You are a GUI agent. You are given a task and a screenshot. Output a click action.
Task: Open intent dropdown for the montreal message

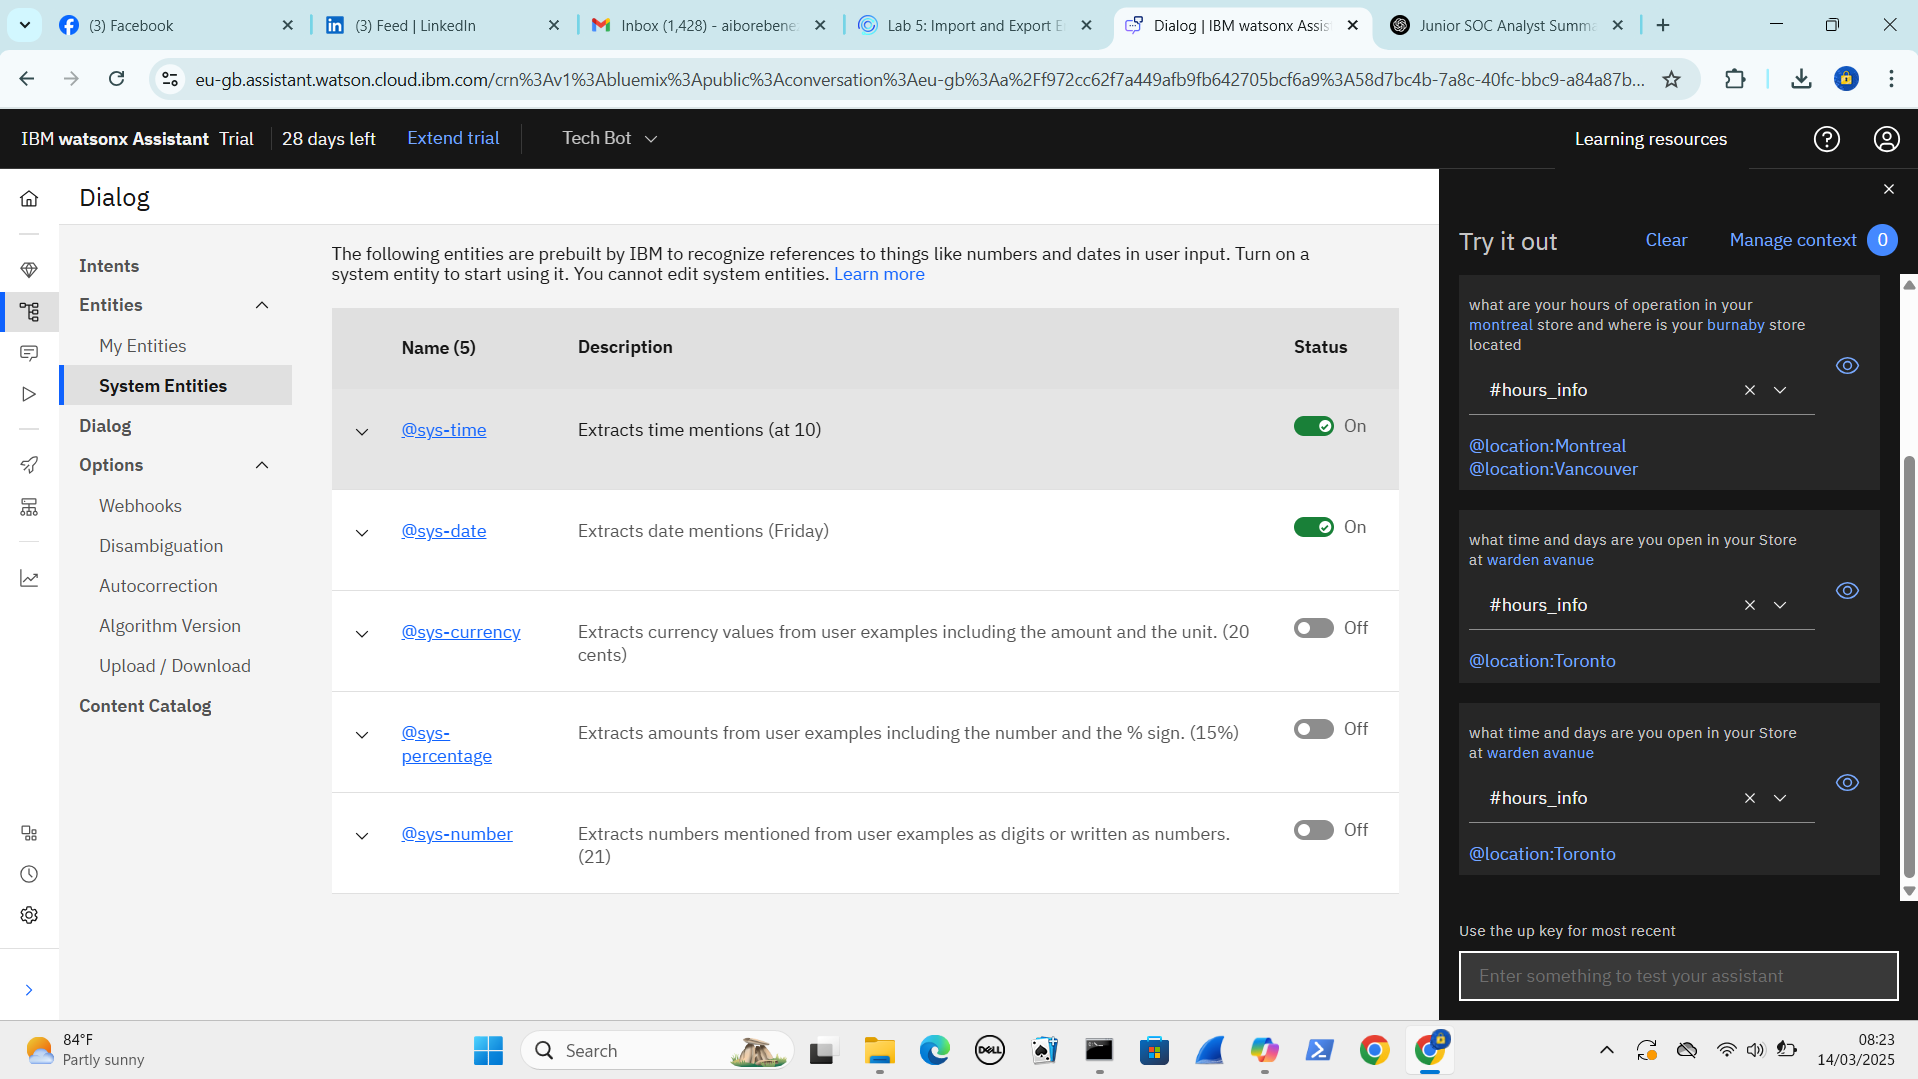pyautogui.click(x=1780, y=390)
